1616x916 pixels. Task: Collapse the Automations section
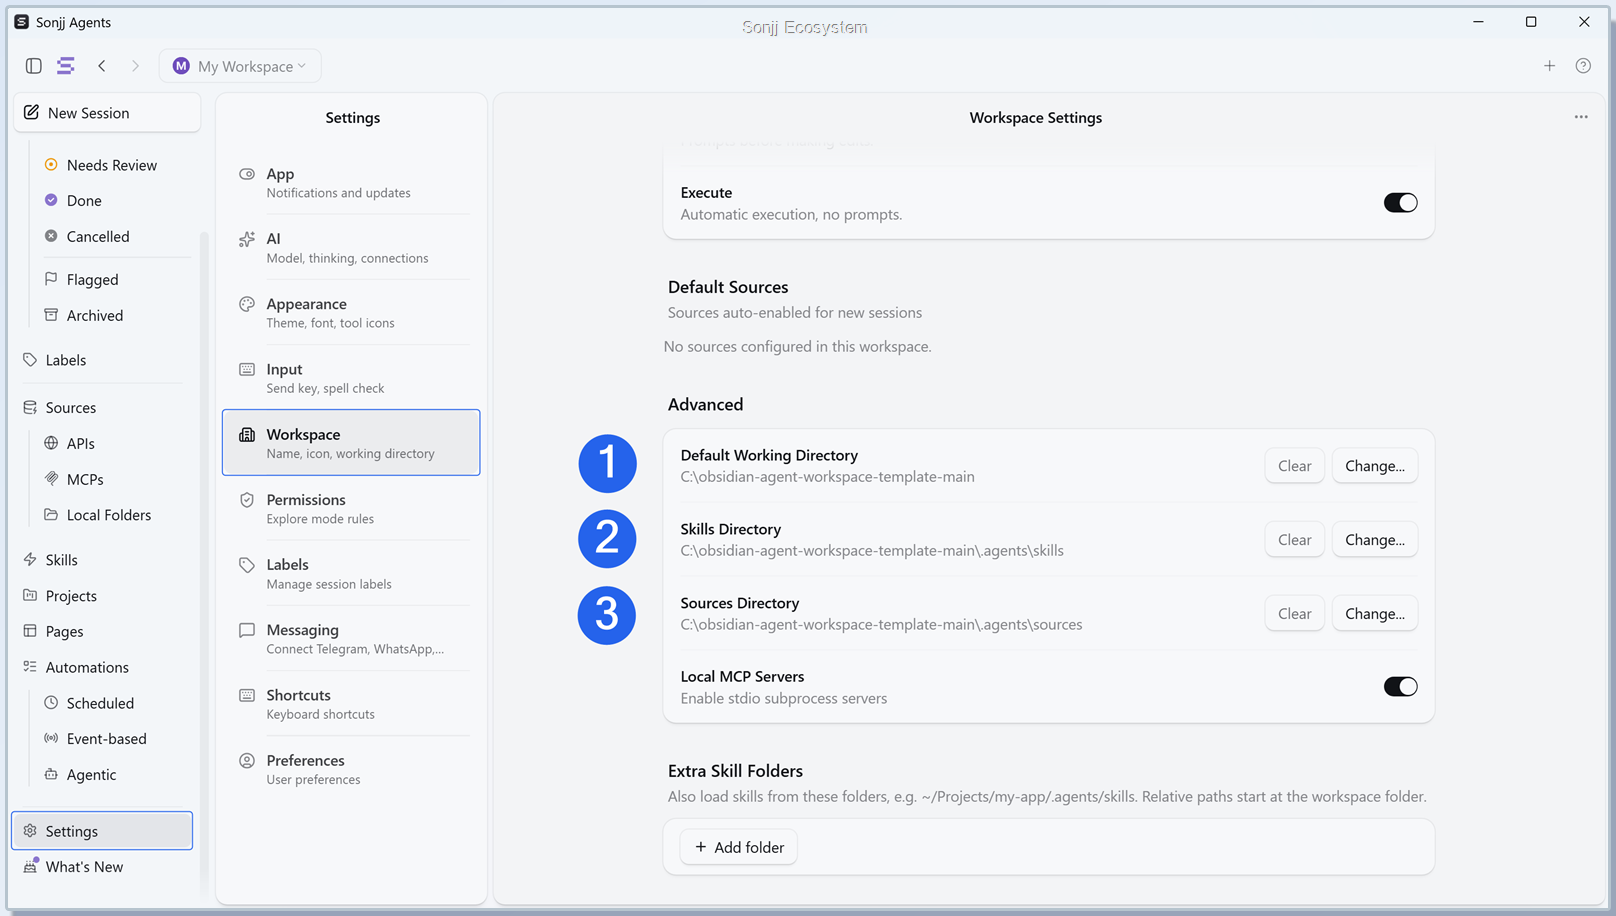[87, 667]
